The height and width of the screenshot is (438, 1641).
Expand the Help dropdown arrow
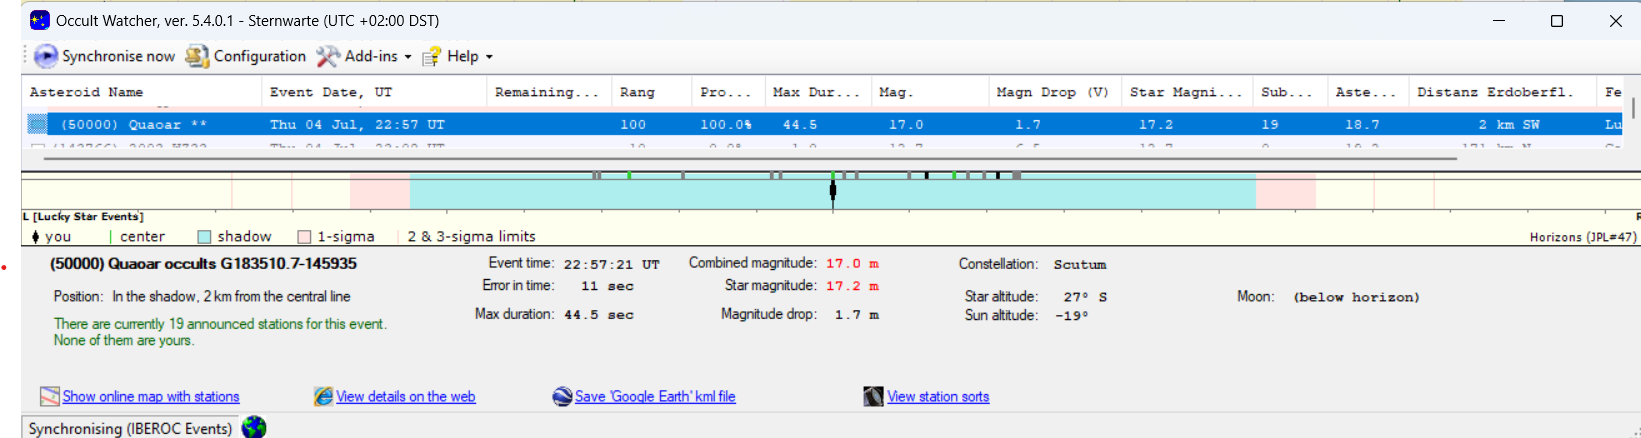[489, 57]
